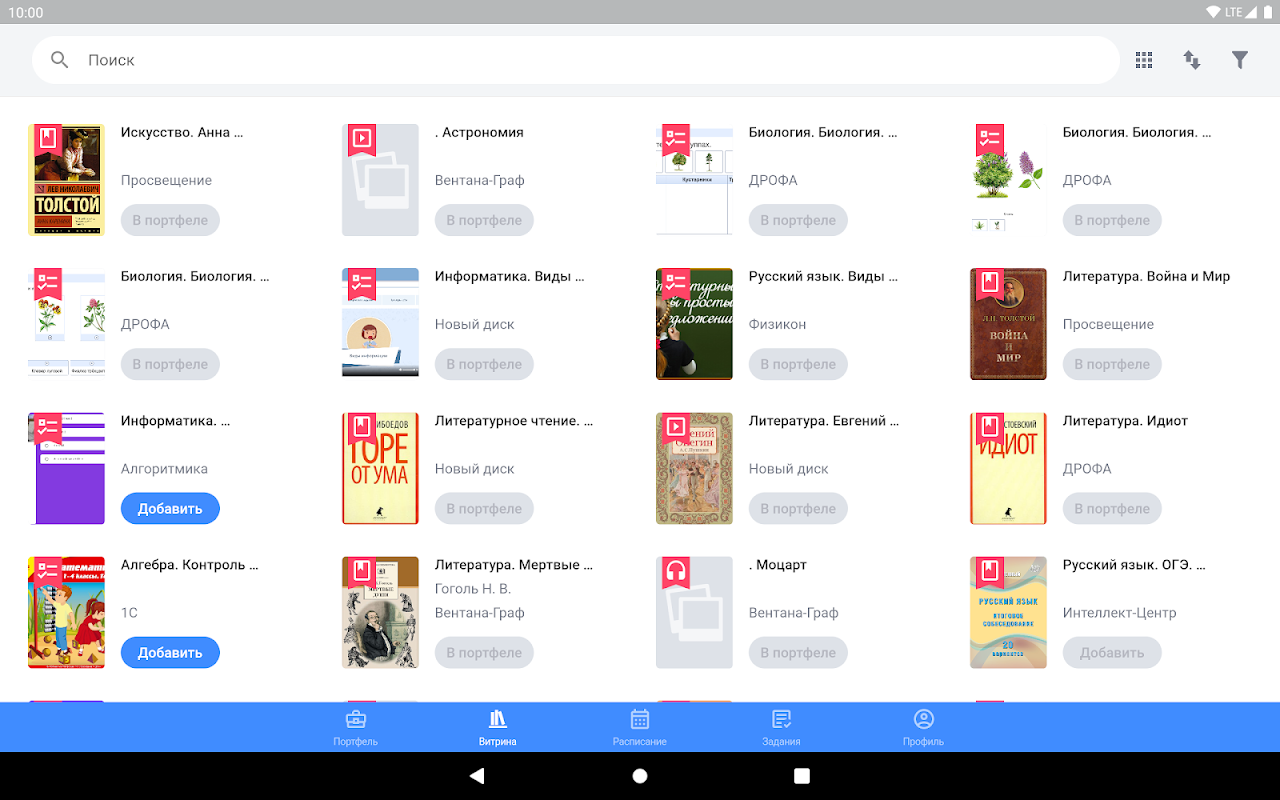Click bookmark badge on Толстой cover
The image size is (1280, 800).
48,140
